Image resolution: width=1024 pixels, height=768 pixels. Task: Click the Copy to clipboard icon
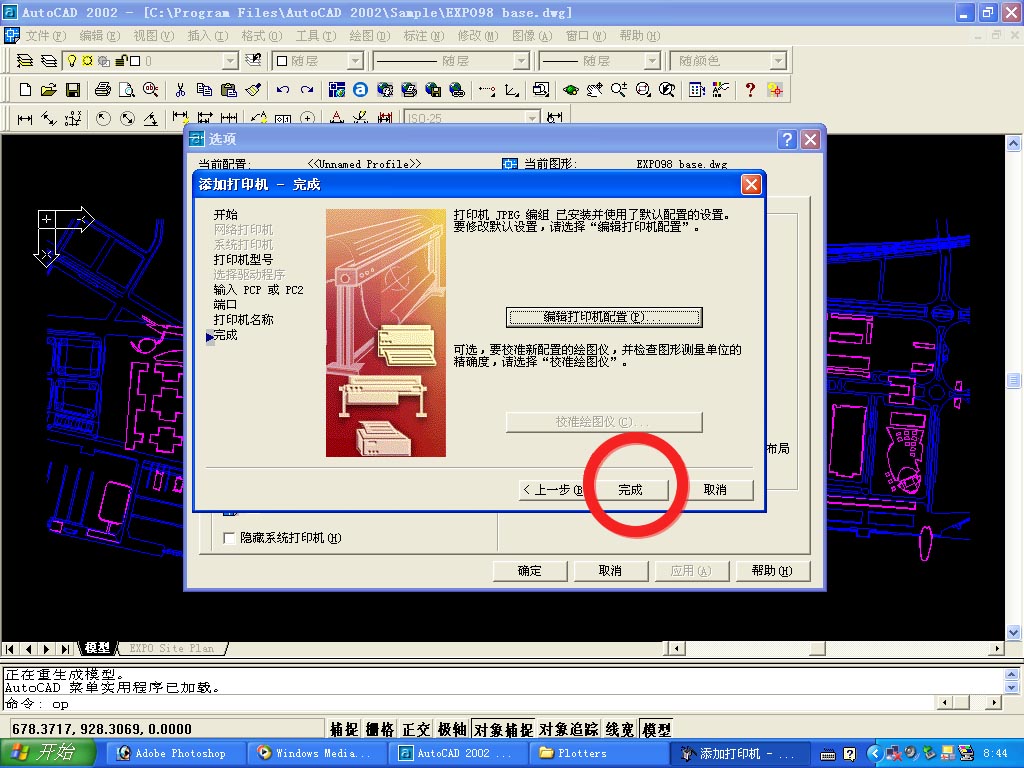(204, 89)
